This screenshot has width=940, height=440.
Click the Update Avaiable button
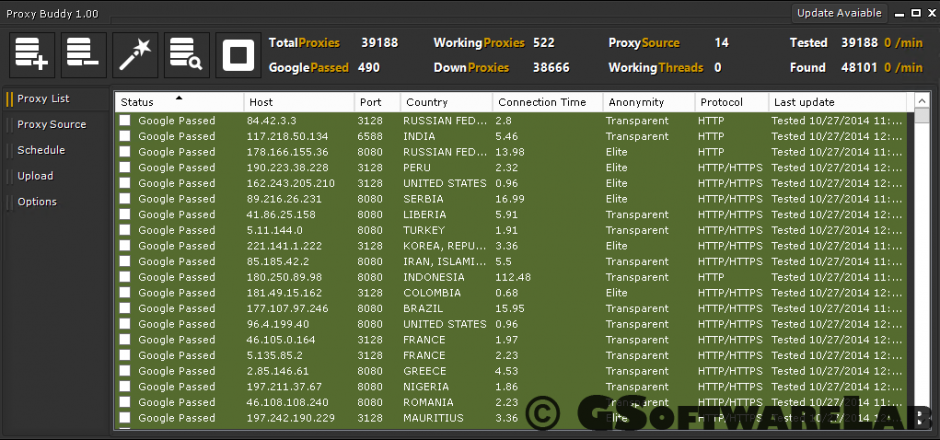[x=839, y=13]
